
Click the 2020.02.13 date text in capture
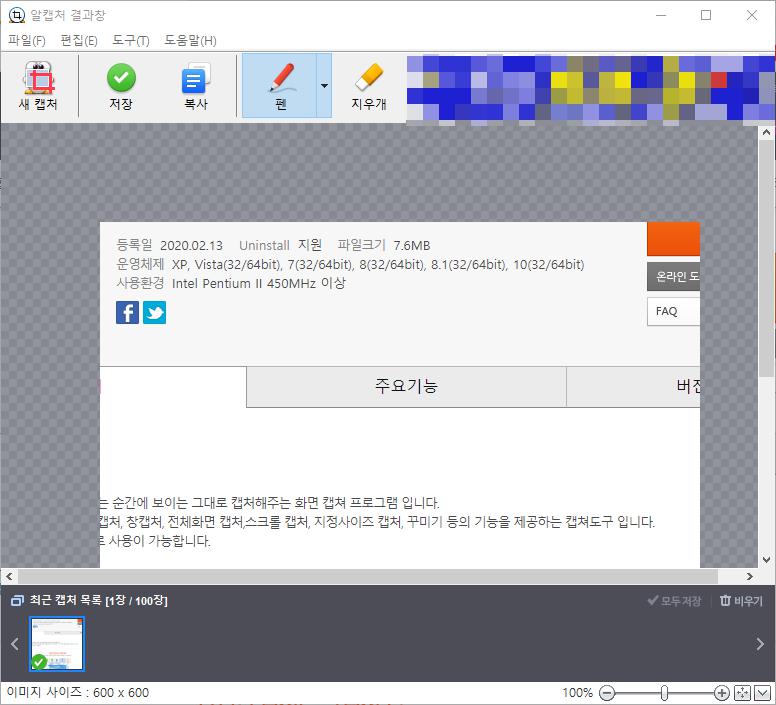pyautogui.click(x=192, y=245)
